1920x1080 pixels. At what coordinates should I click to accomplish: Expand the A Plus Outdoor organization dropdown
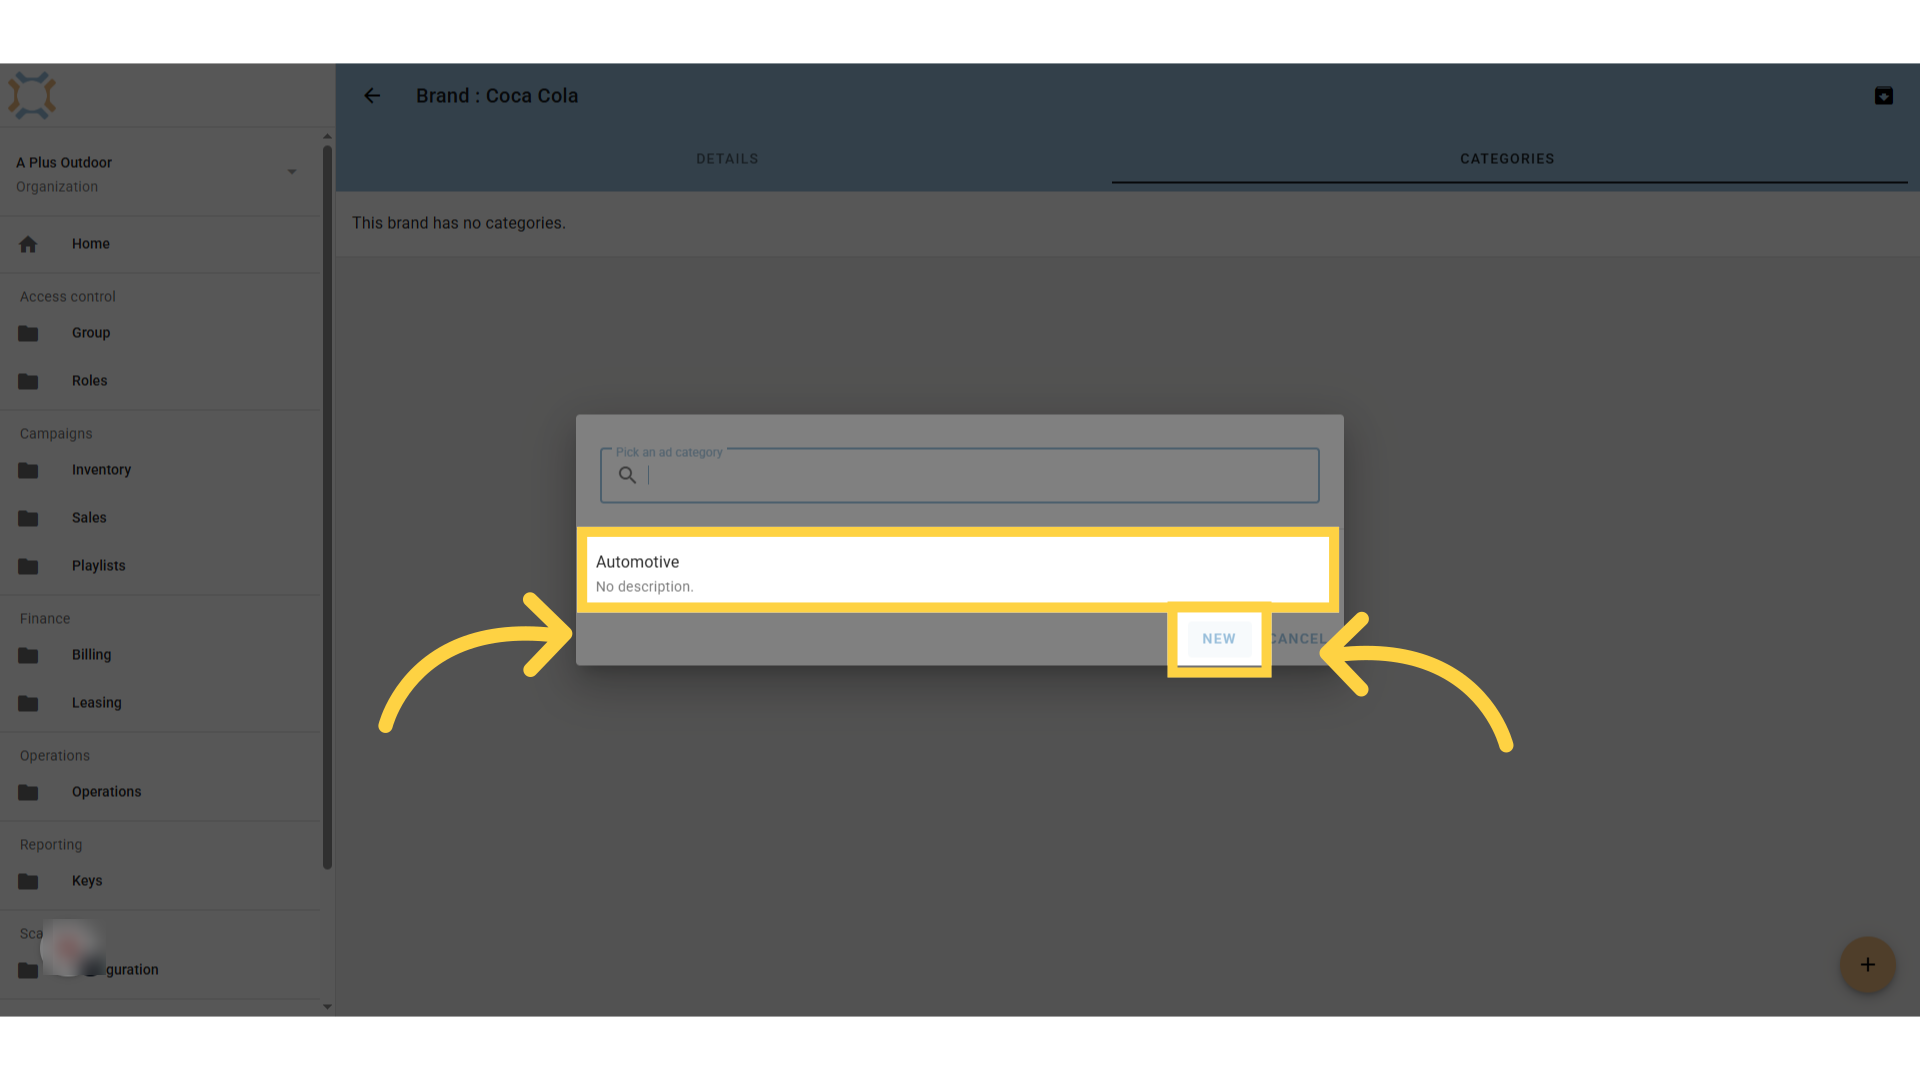[x=292, y=172]
